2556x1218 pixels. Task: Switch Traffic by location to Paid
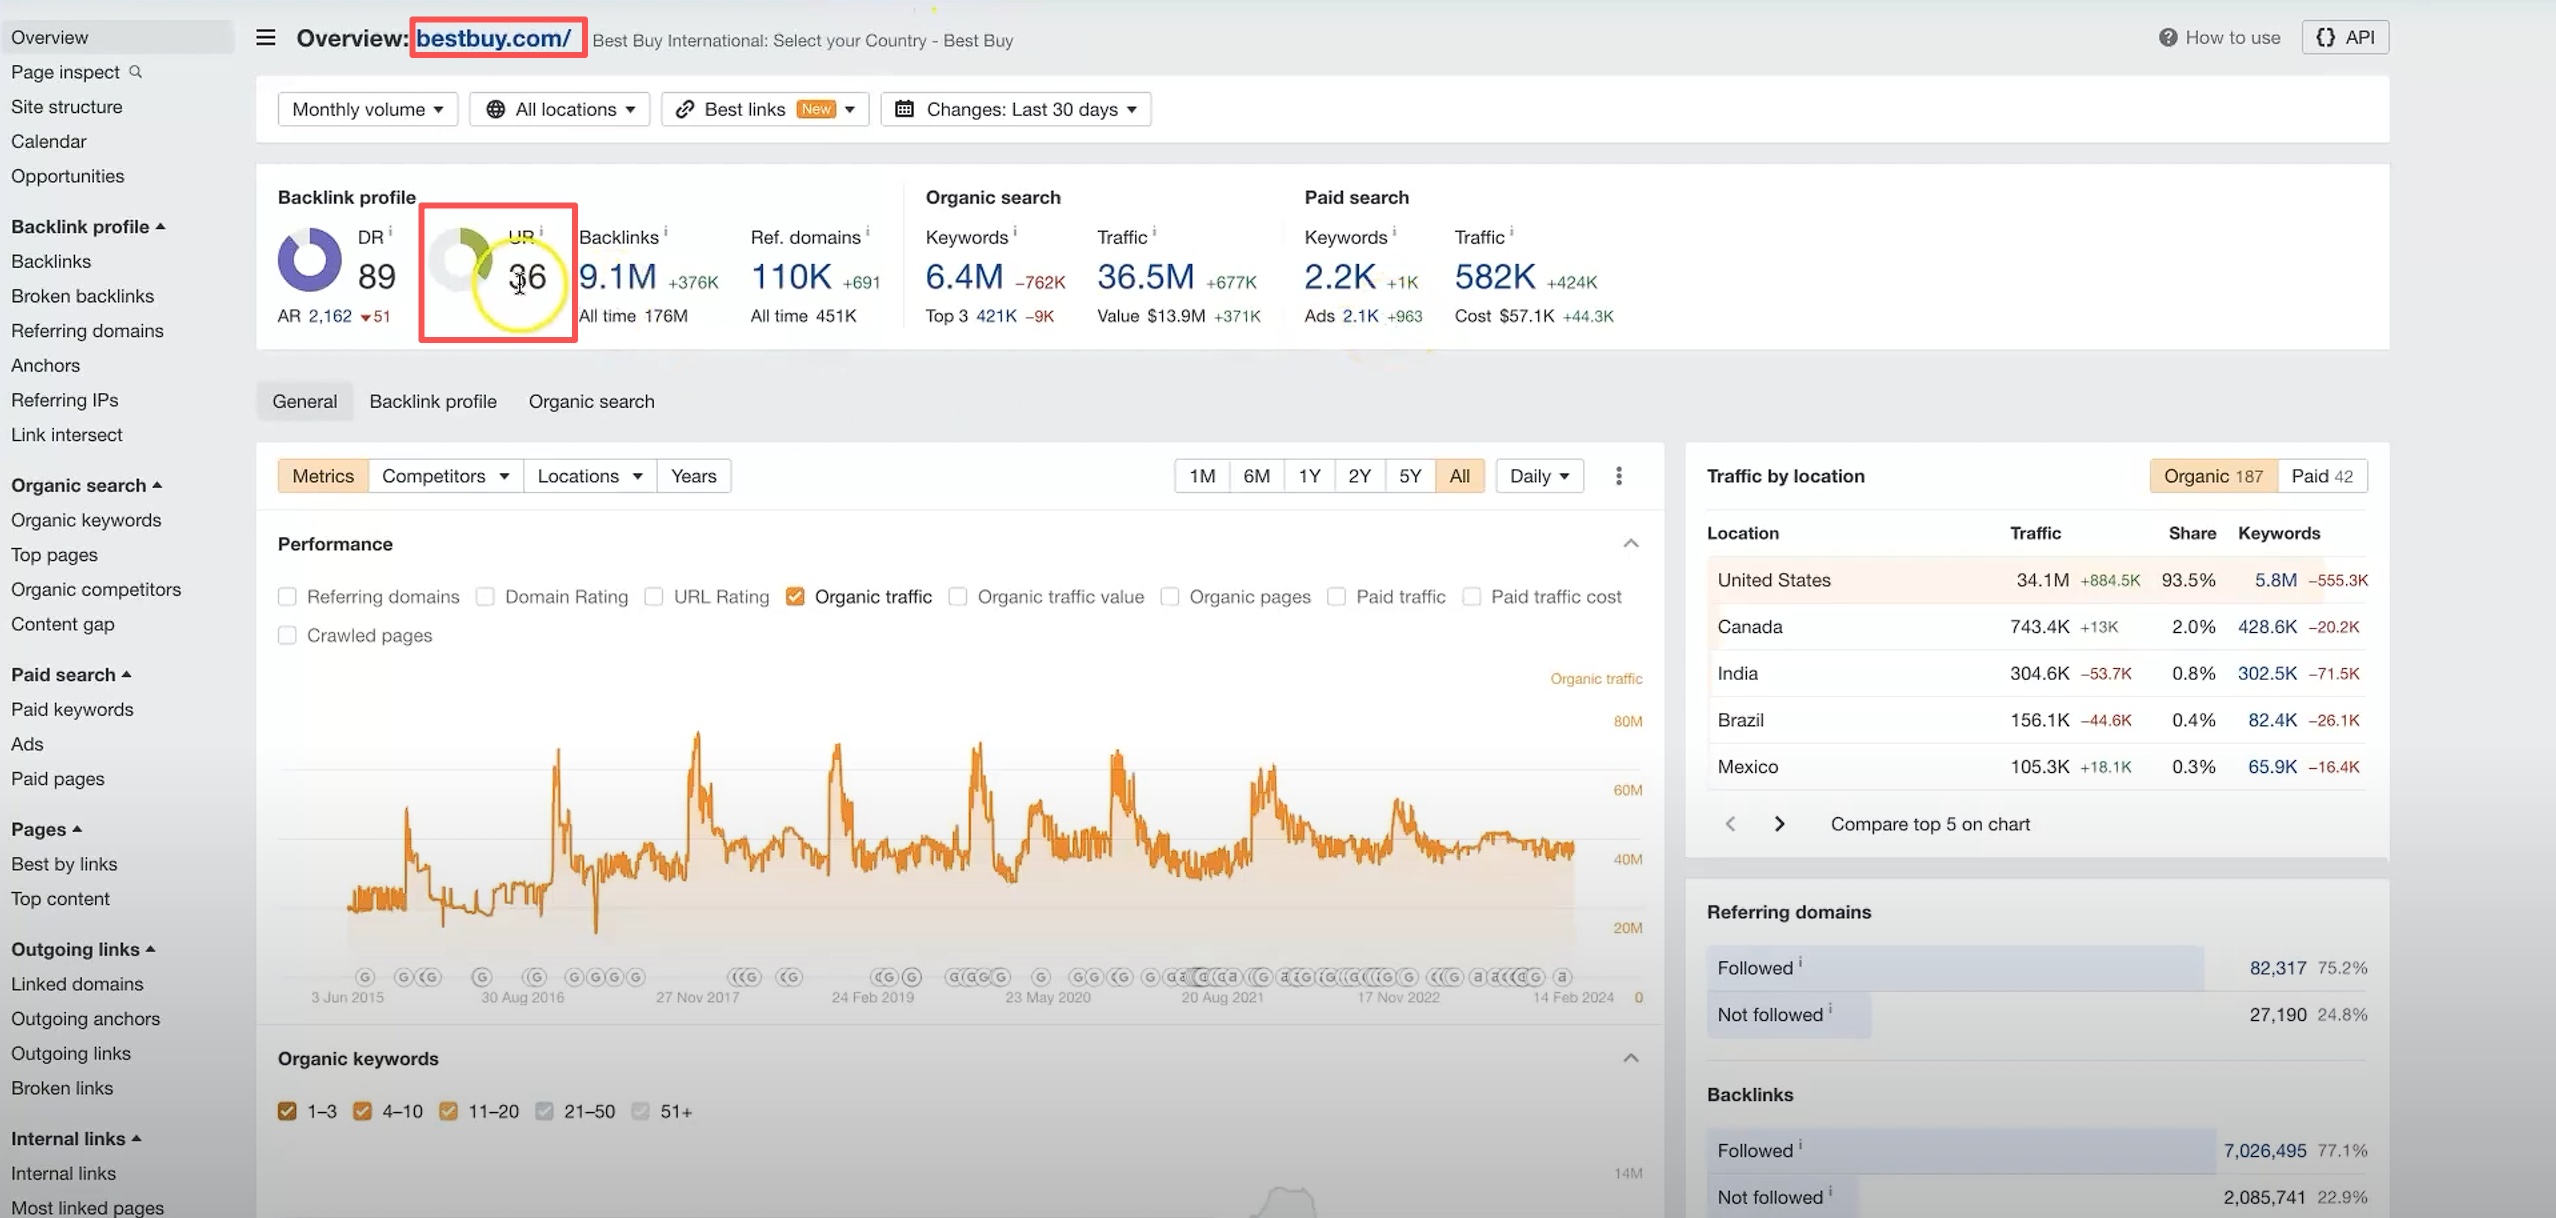pyautogui.click(x=2322, y=476)
